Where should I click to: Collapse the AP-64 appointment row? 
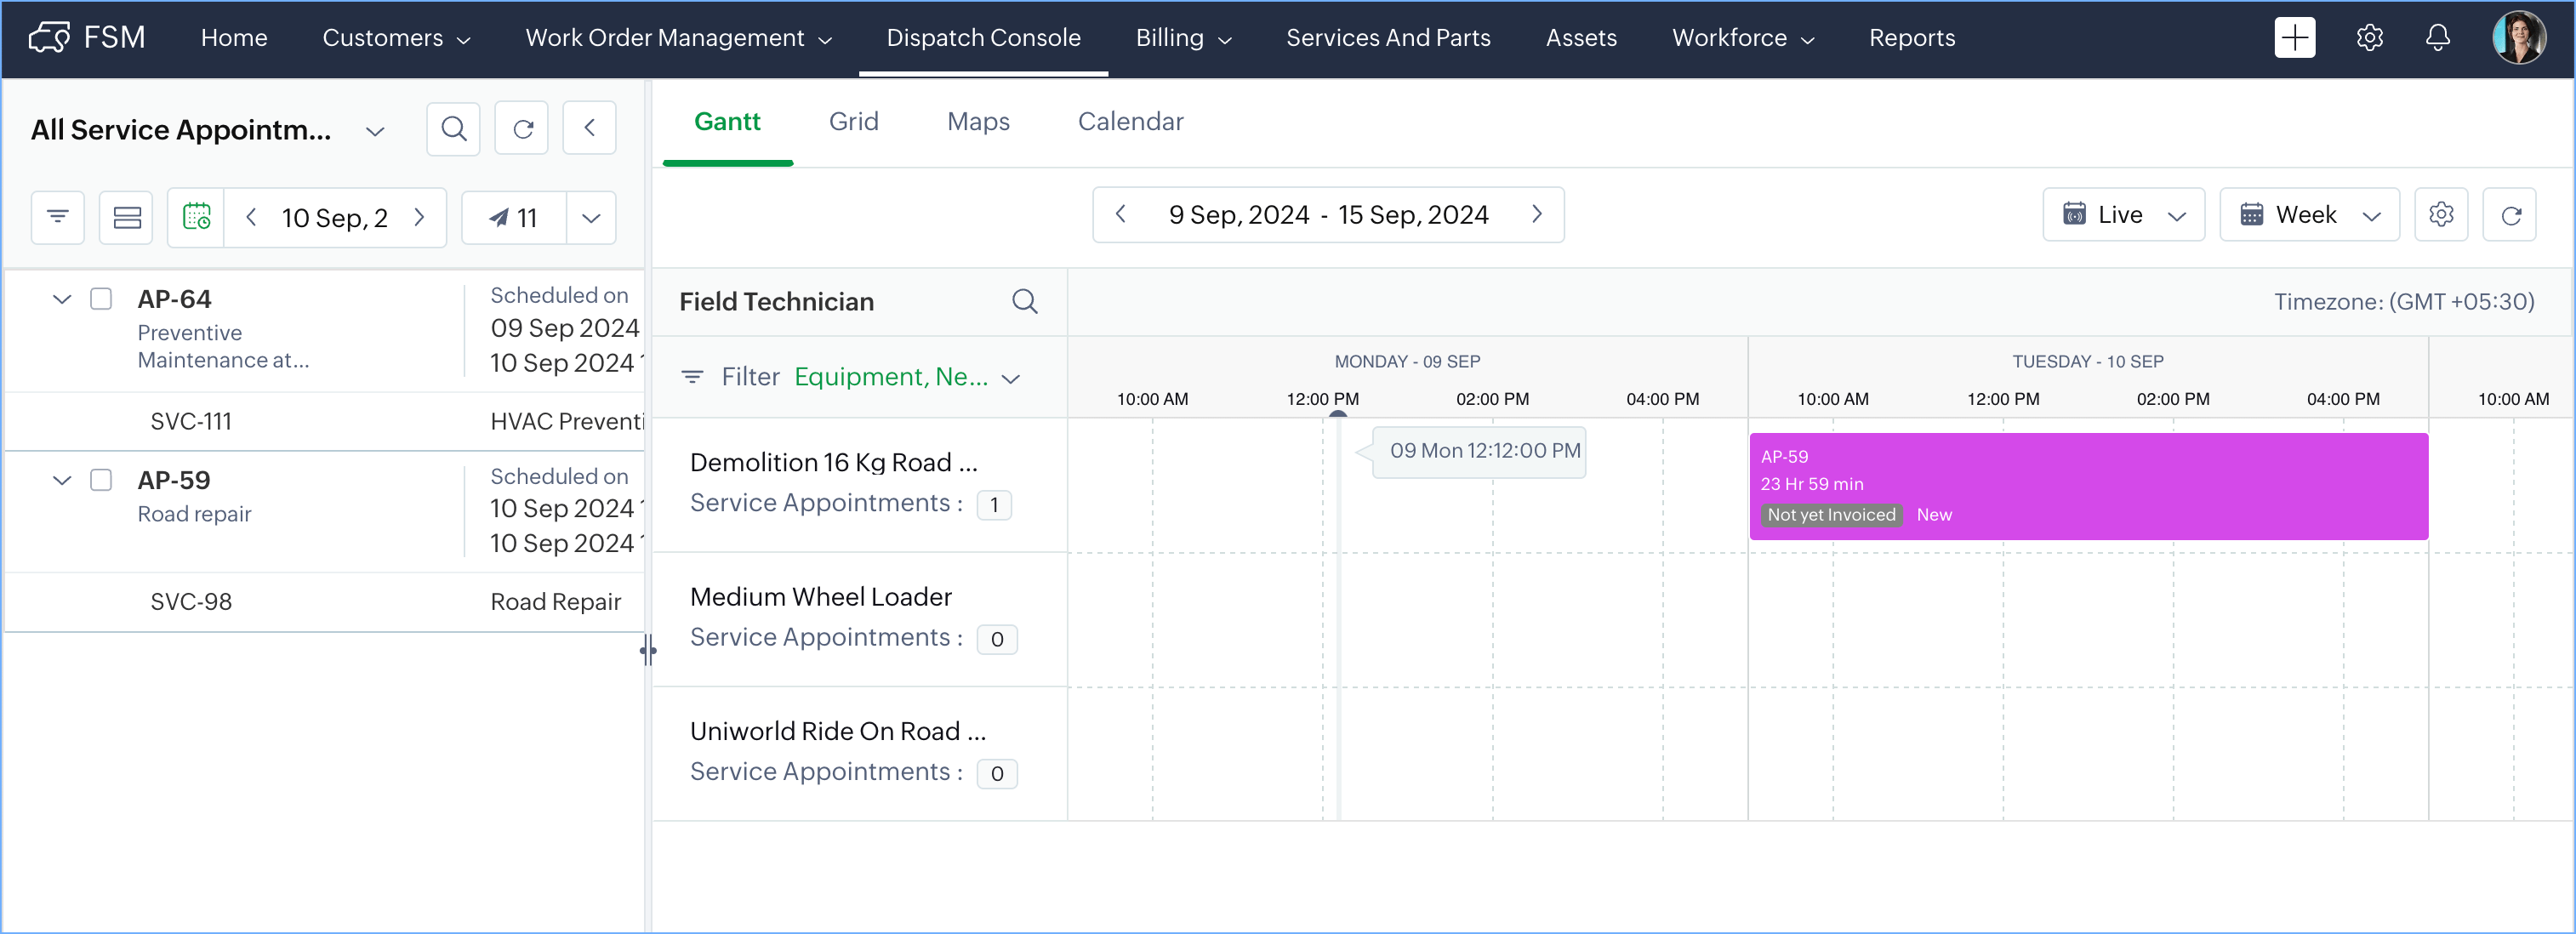(x=62, y=299)
